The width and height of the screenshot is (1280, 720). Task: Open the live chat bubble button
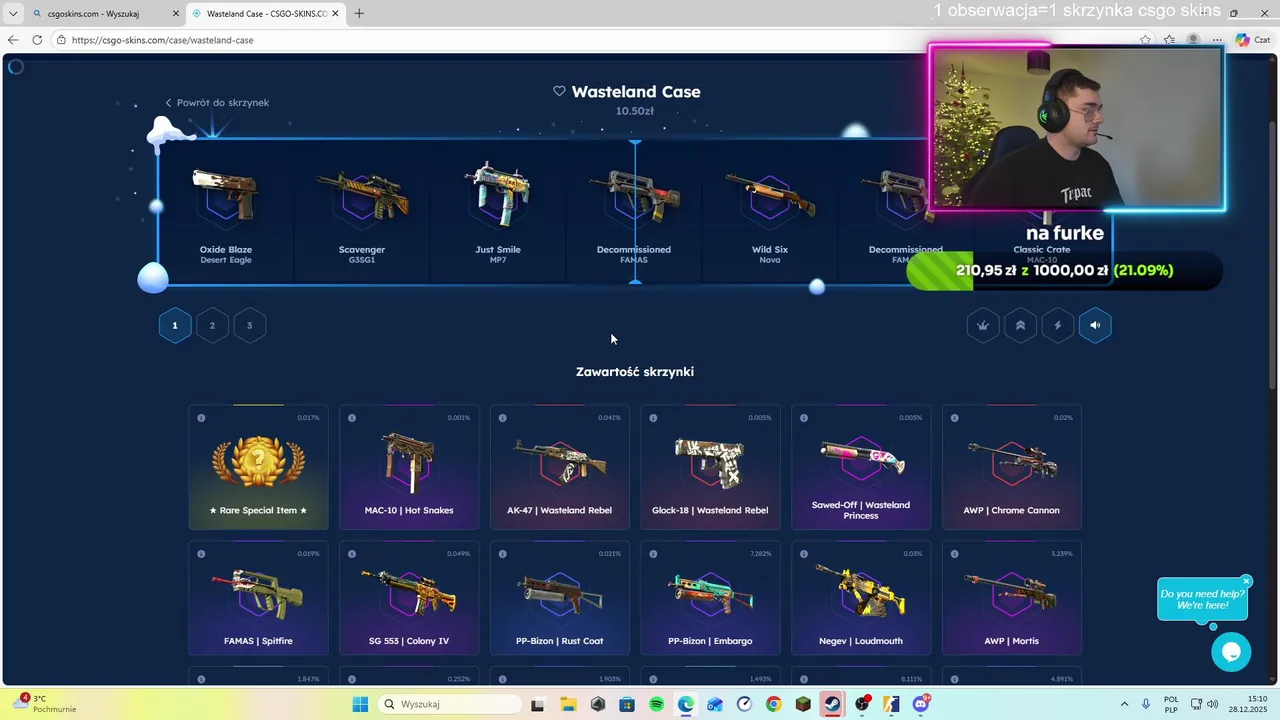[x=1231, y=652]
